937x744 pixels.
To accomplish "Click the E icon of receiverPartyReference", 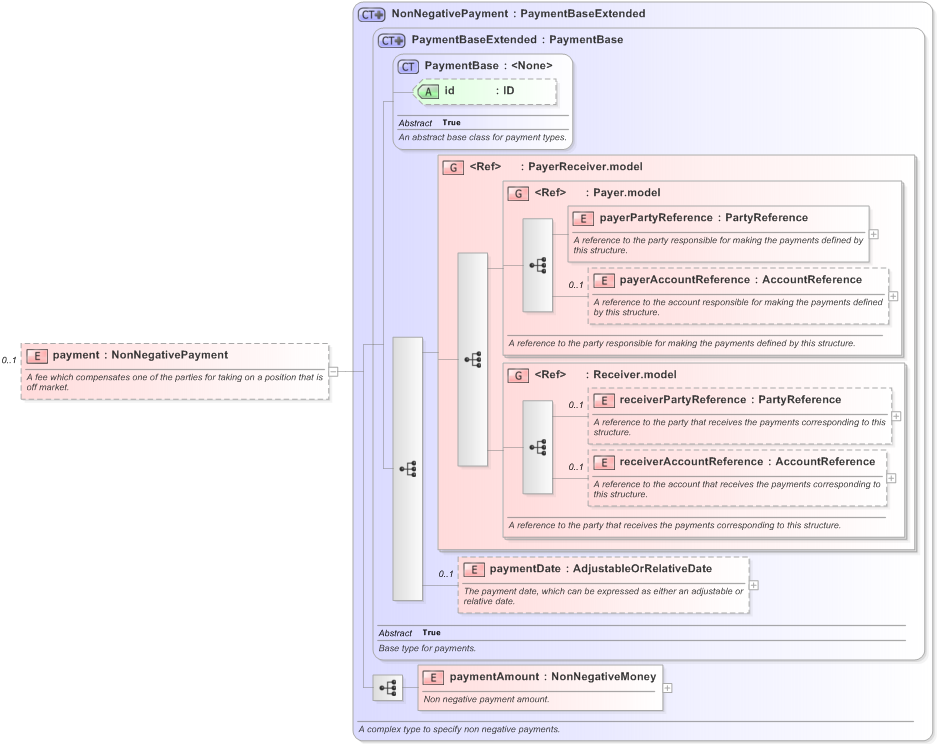I will (x=604, y=400).
